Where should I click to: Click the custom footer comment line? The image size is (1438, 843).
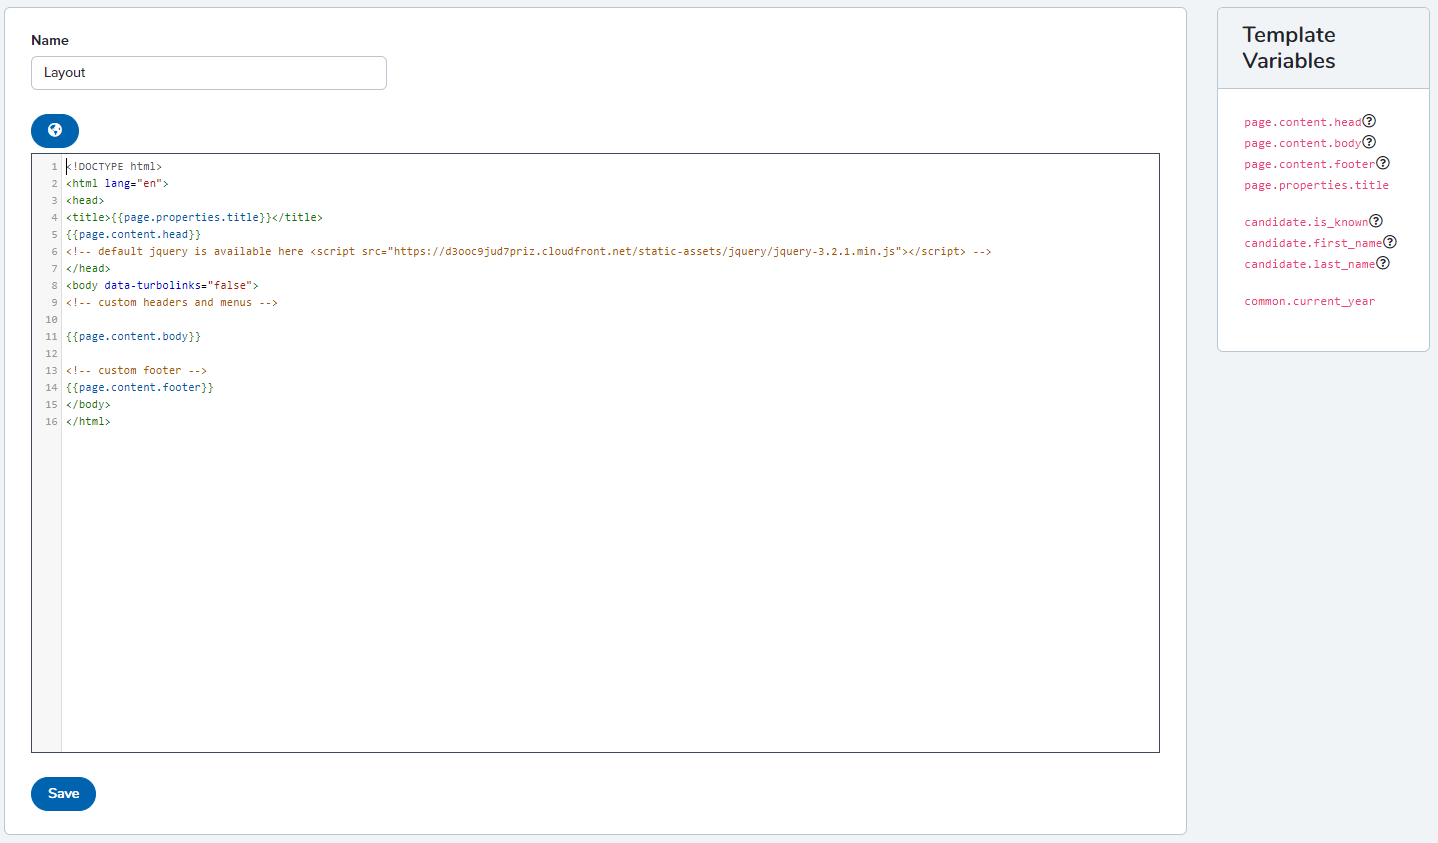[136, 371]
